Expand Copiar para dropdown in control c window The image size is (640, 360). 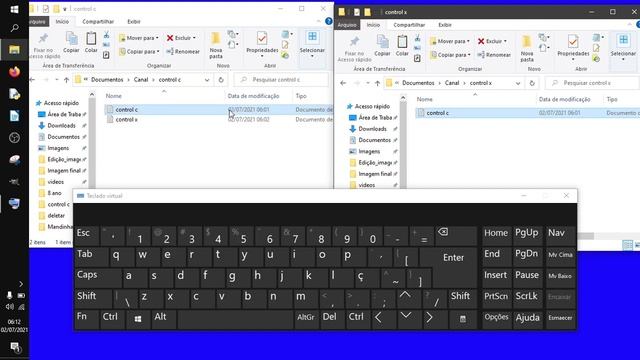tap(158, 51)
